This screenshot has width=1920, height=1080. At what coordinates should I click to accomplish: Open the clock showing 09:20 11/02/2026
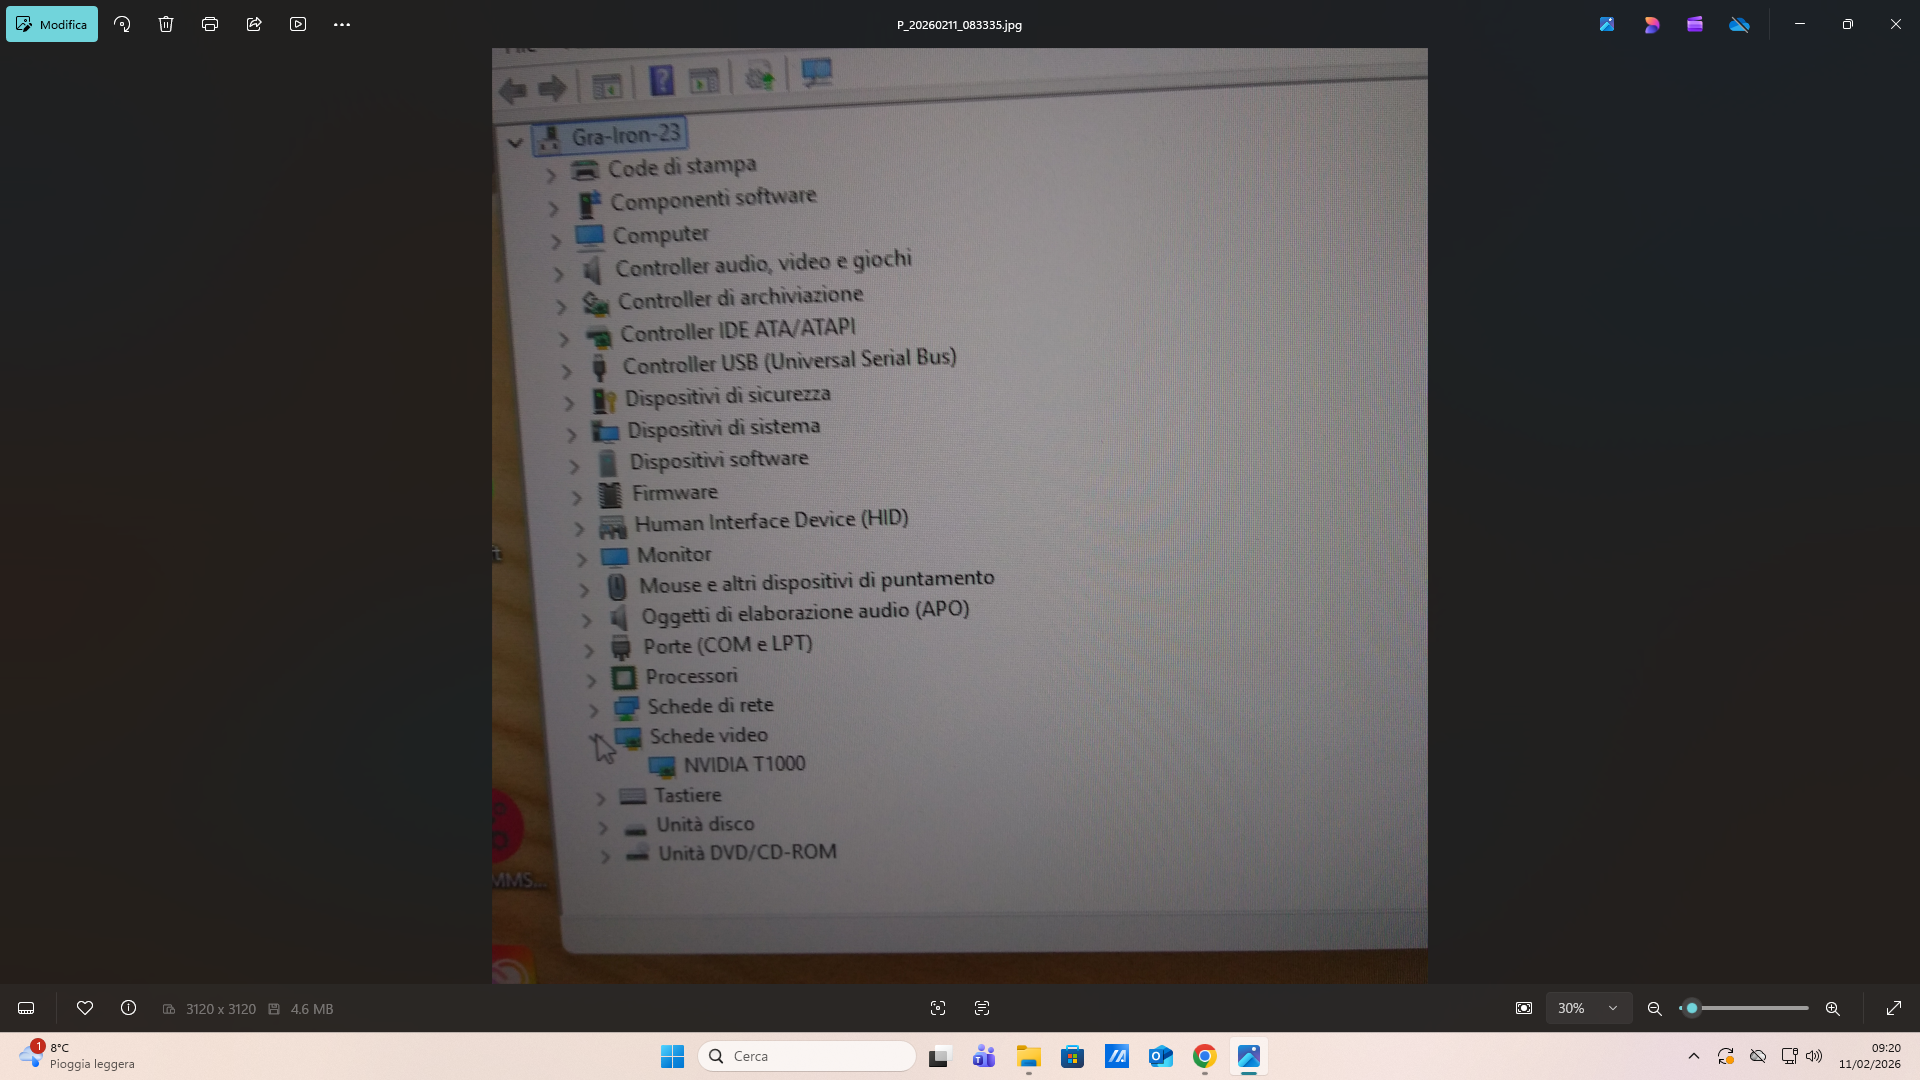(1870, 1056)
